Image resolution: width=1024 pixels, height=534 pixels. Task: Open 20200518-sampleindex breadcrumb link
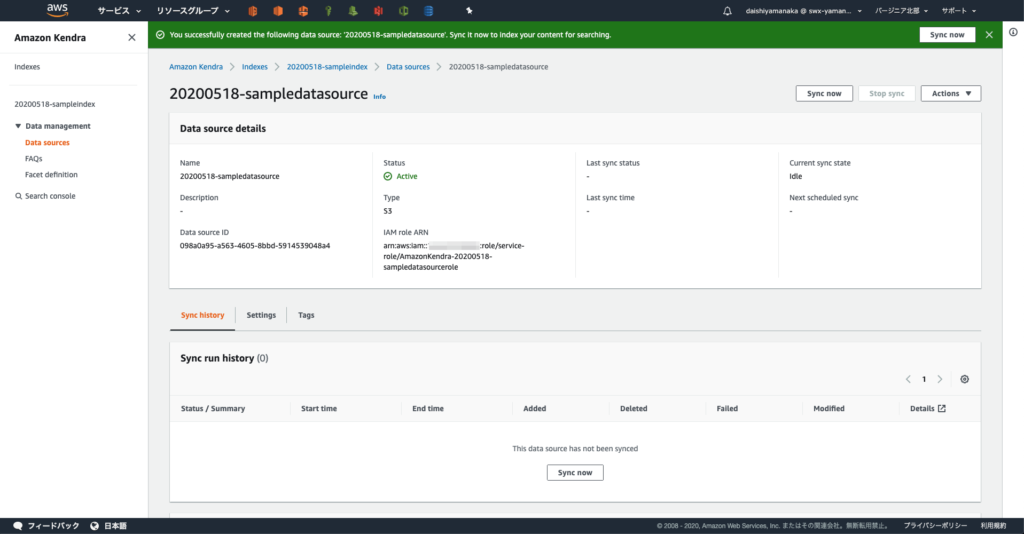(x=327, y=67)
